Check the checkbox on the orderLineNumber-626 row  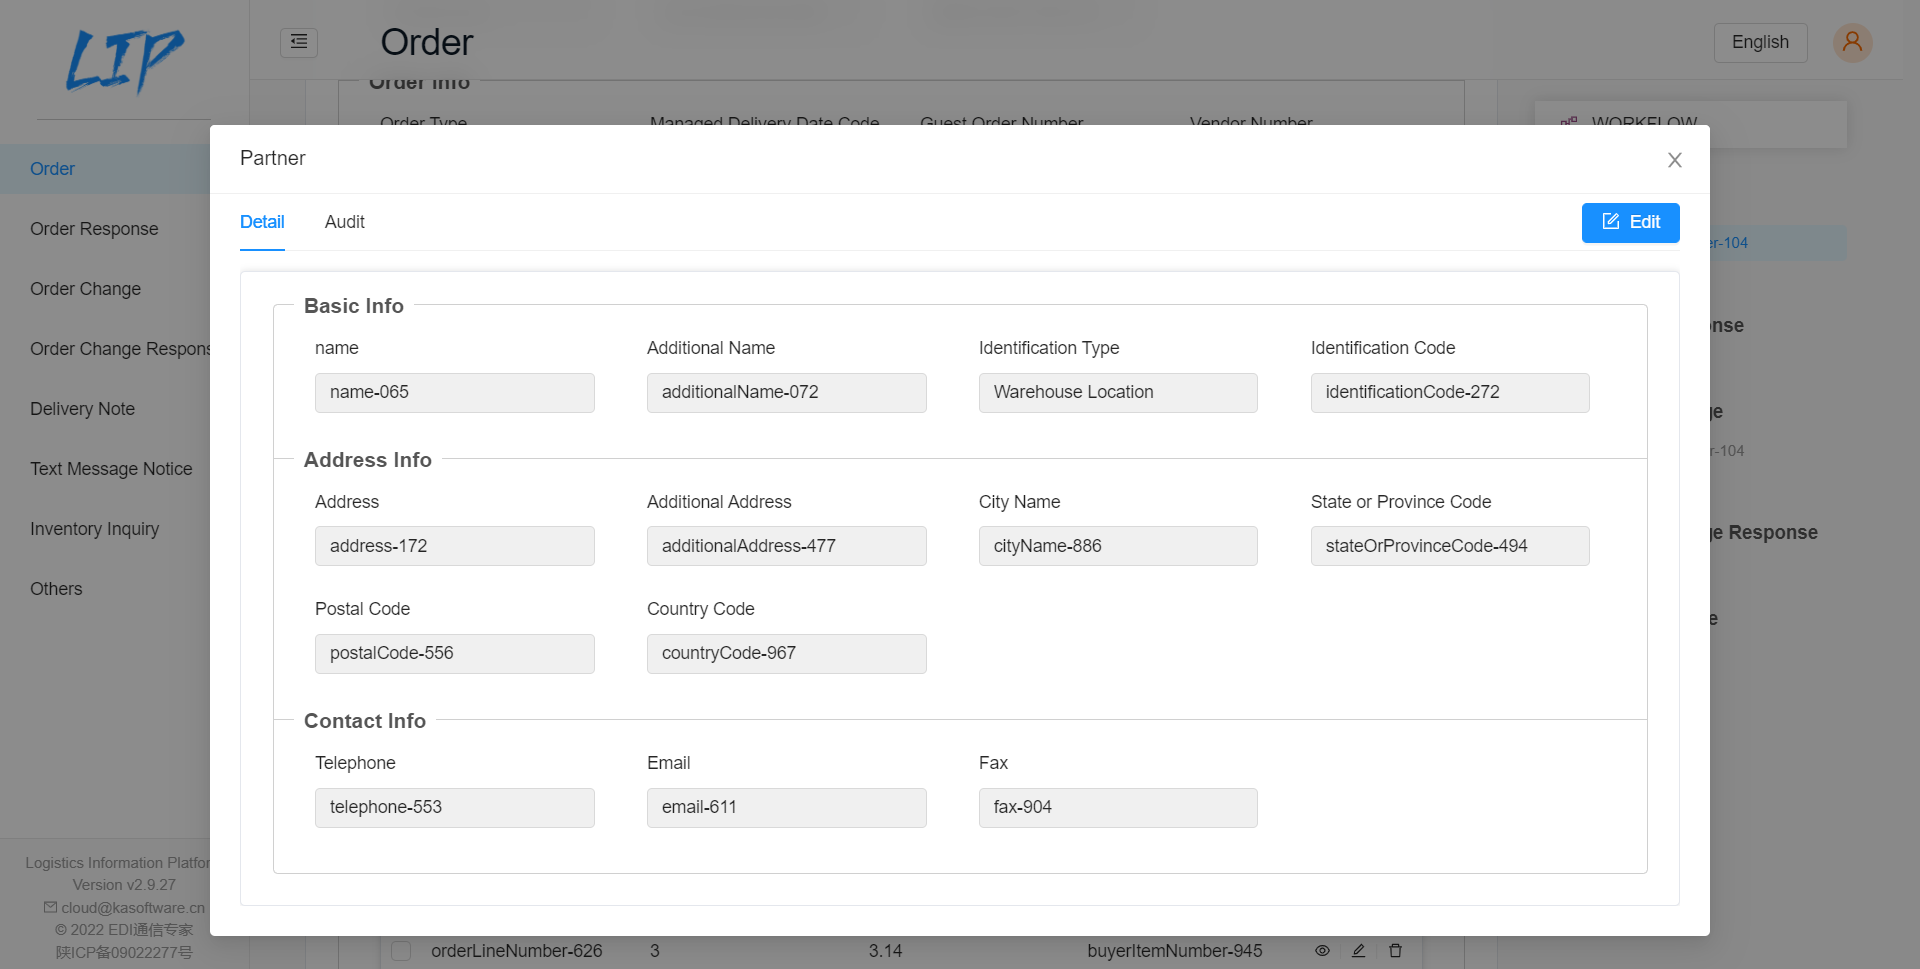click(400, 951)
